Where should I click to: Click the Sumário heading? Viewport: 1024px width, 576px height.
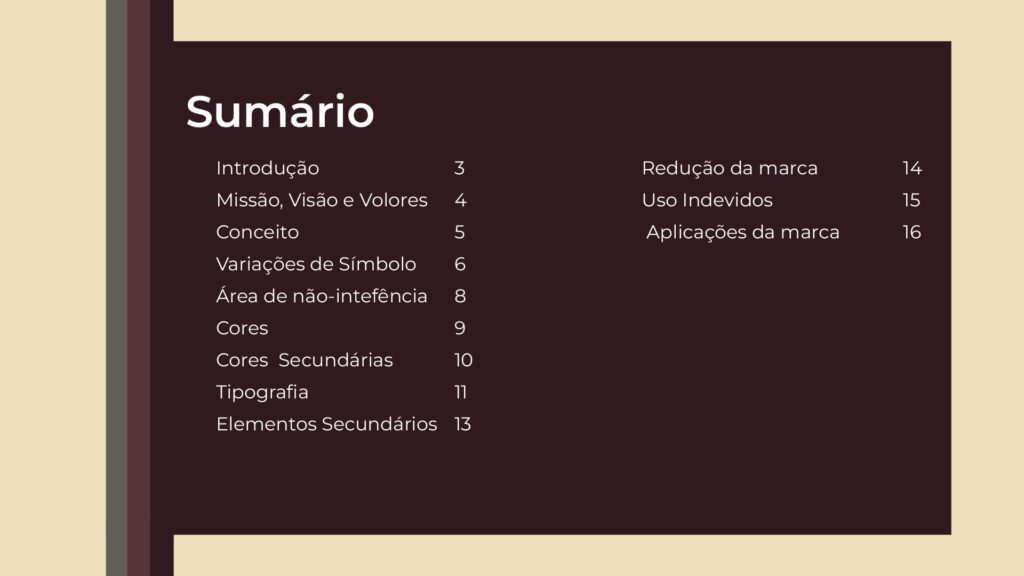tap(280, 111)
